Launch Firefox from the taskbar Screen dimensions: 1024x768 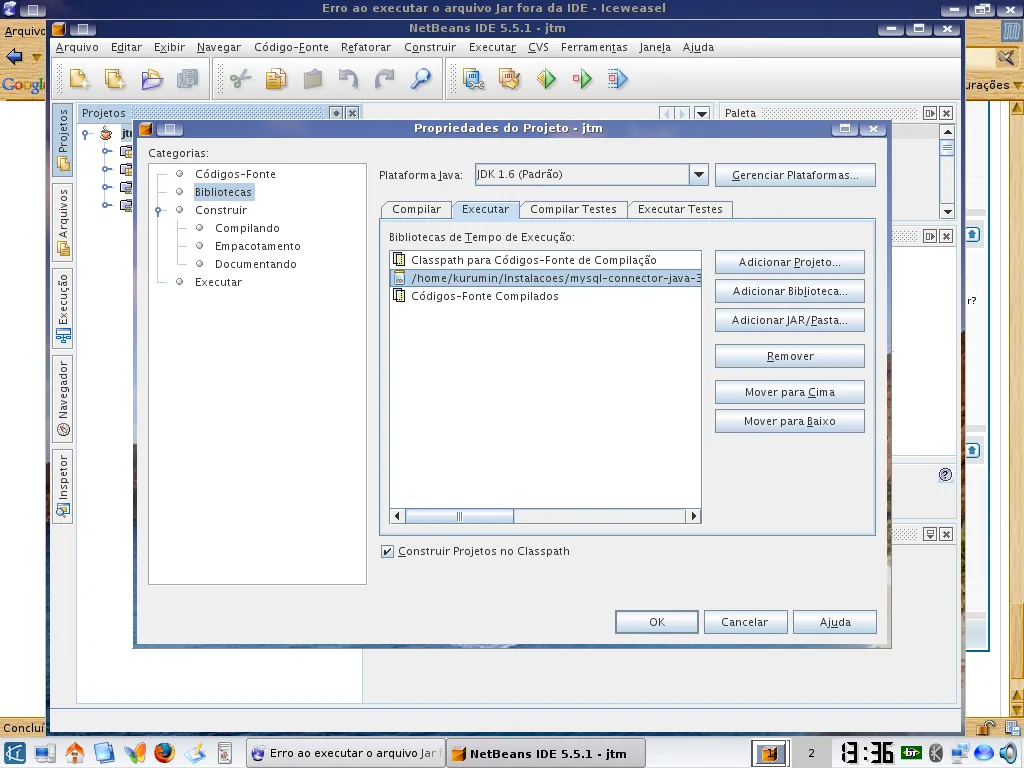click(164, 753)
